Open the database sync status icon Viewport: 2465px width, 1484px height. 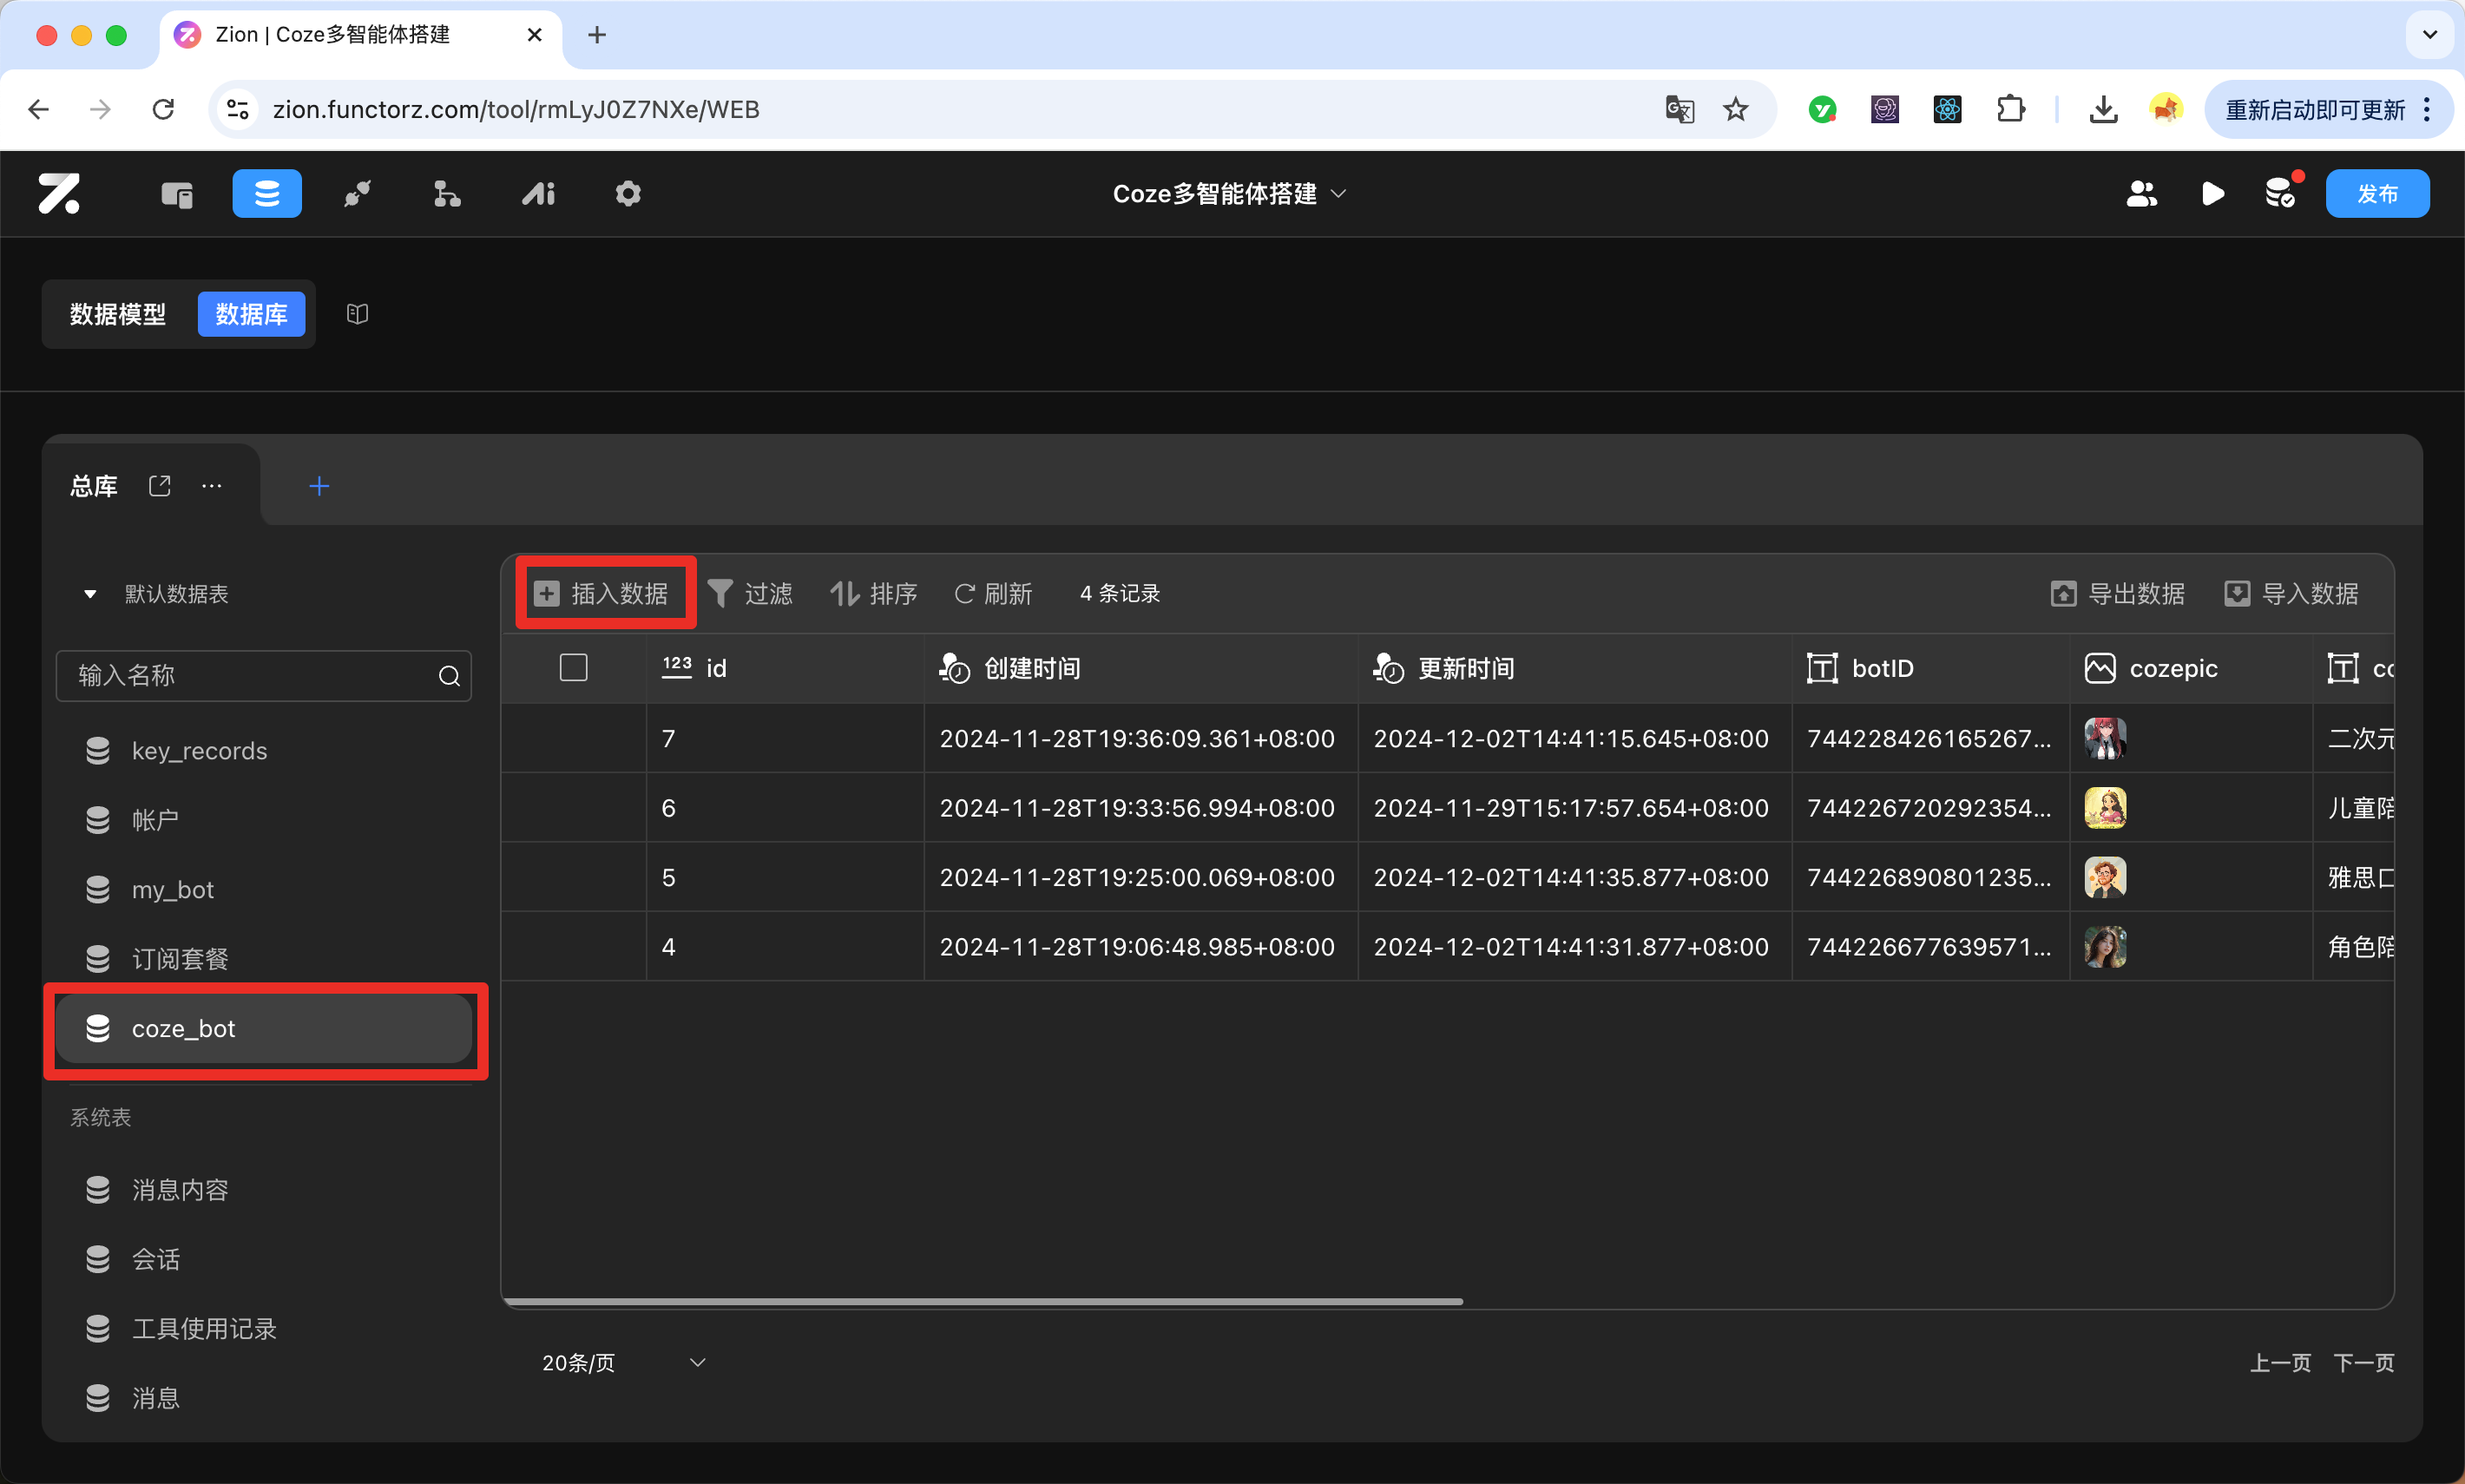click(x=2281, y=192)
